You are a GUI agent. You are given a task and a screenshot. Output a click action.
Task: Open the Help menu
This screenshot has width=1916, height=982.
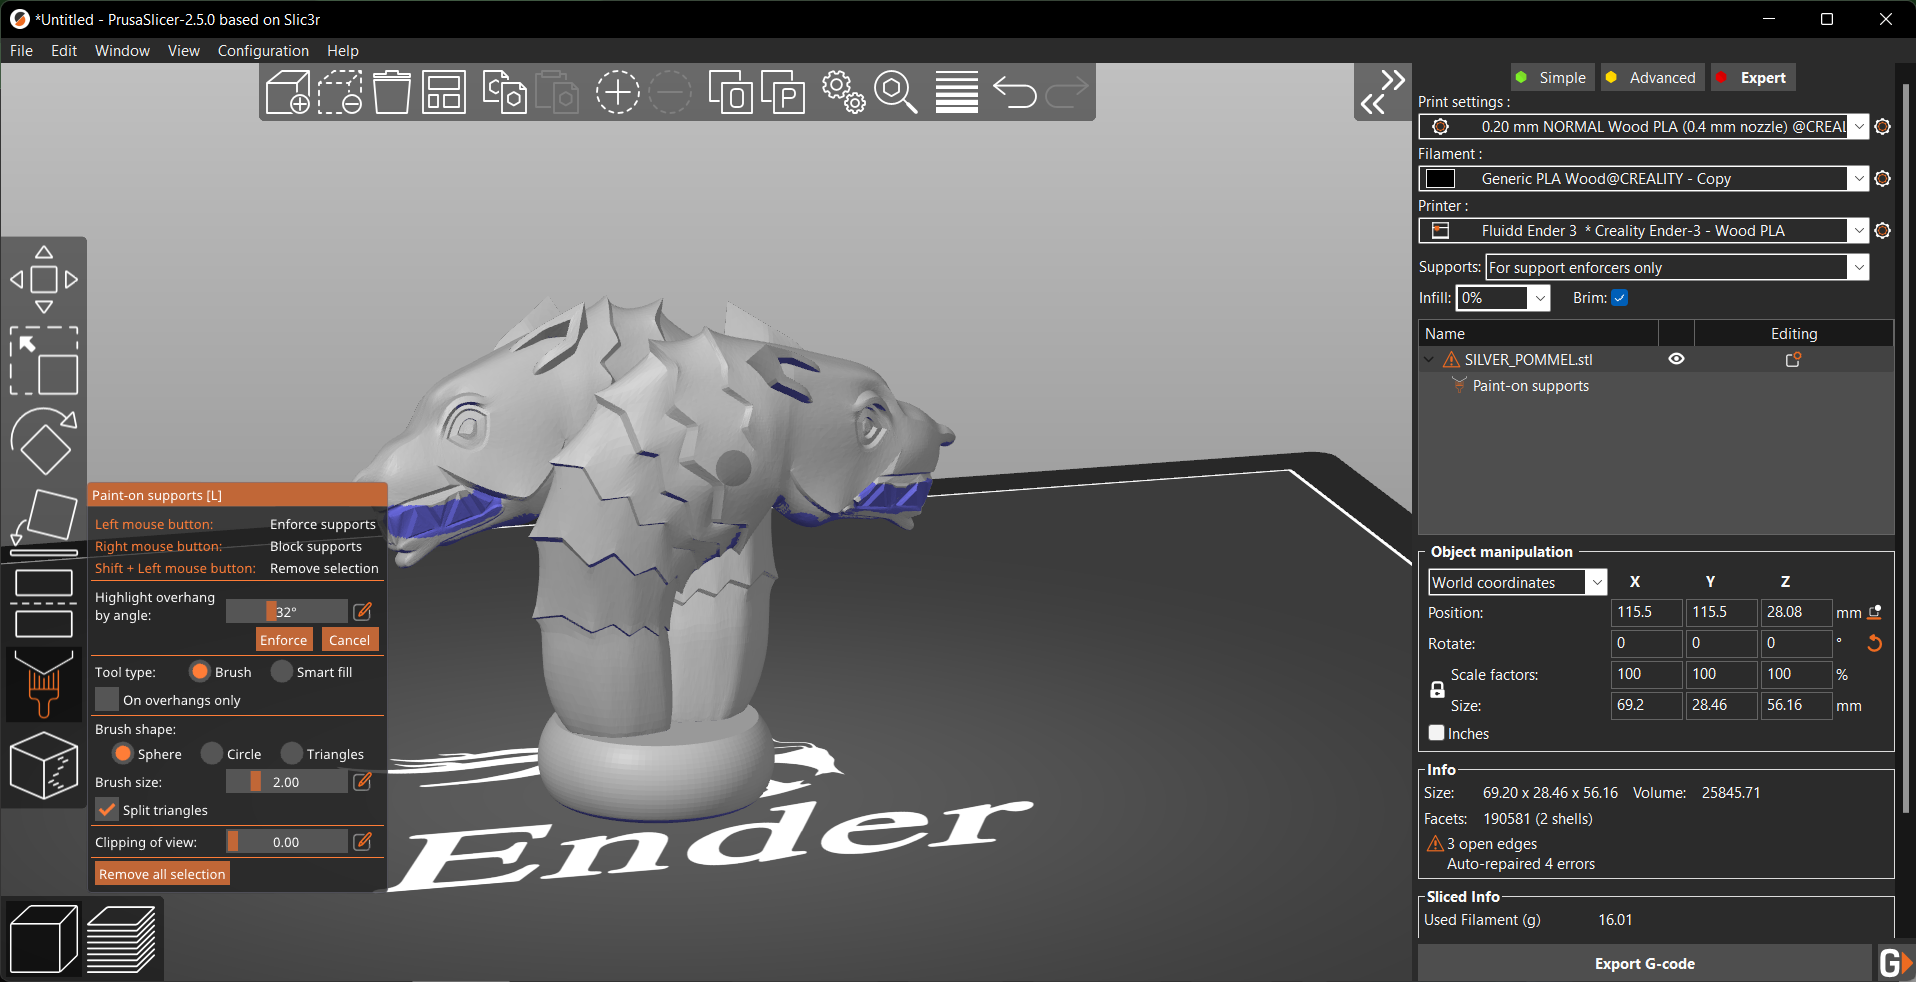click(342, 51)
